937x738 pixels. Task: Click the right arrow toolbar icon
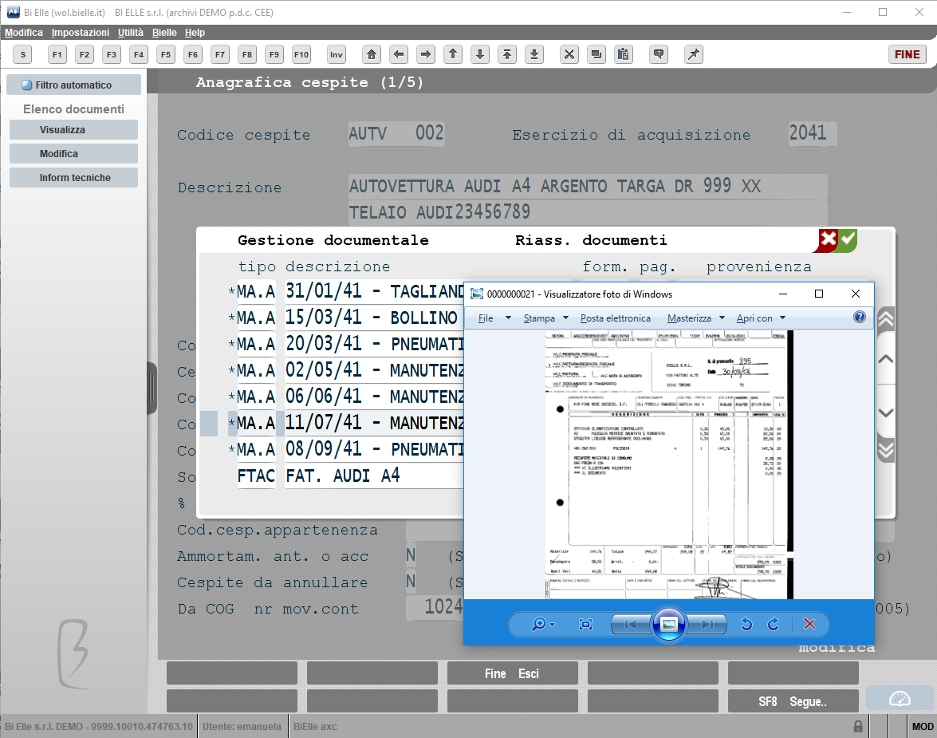pyautogui.click(x=425, y=55)
